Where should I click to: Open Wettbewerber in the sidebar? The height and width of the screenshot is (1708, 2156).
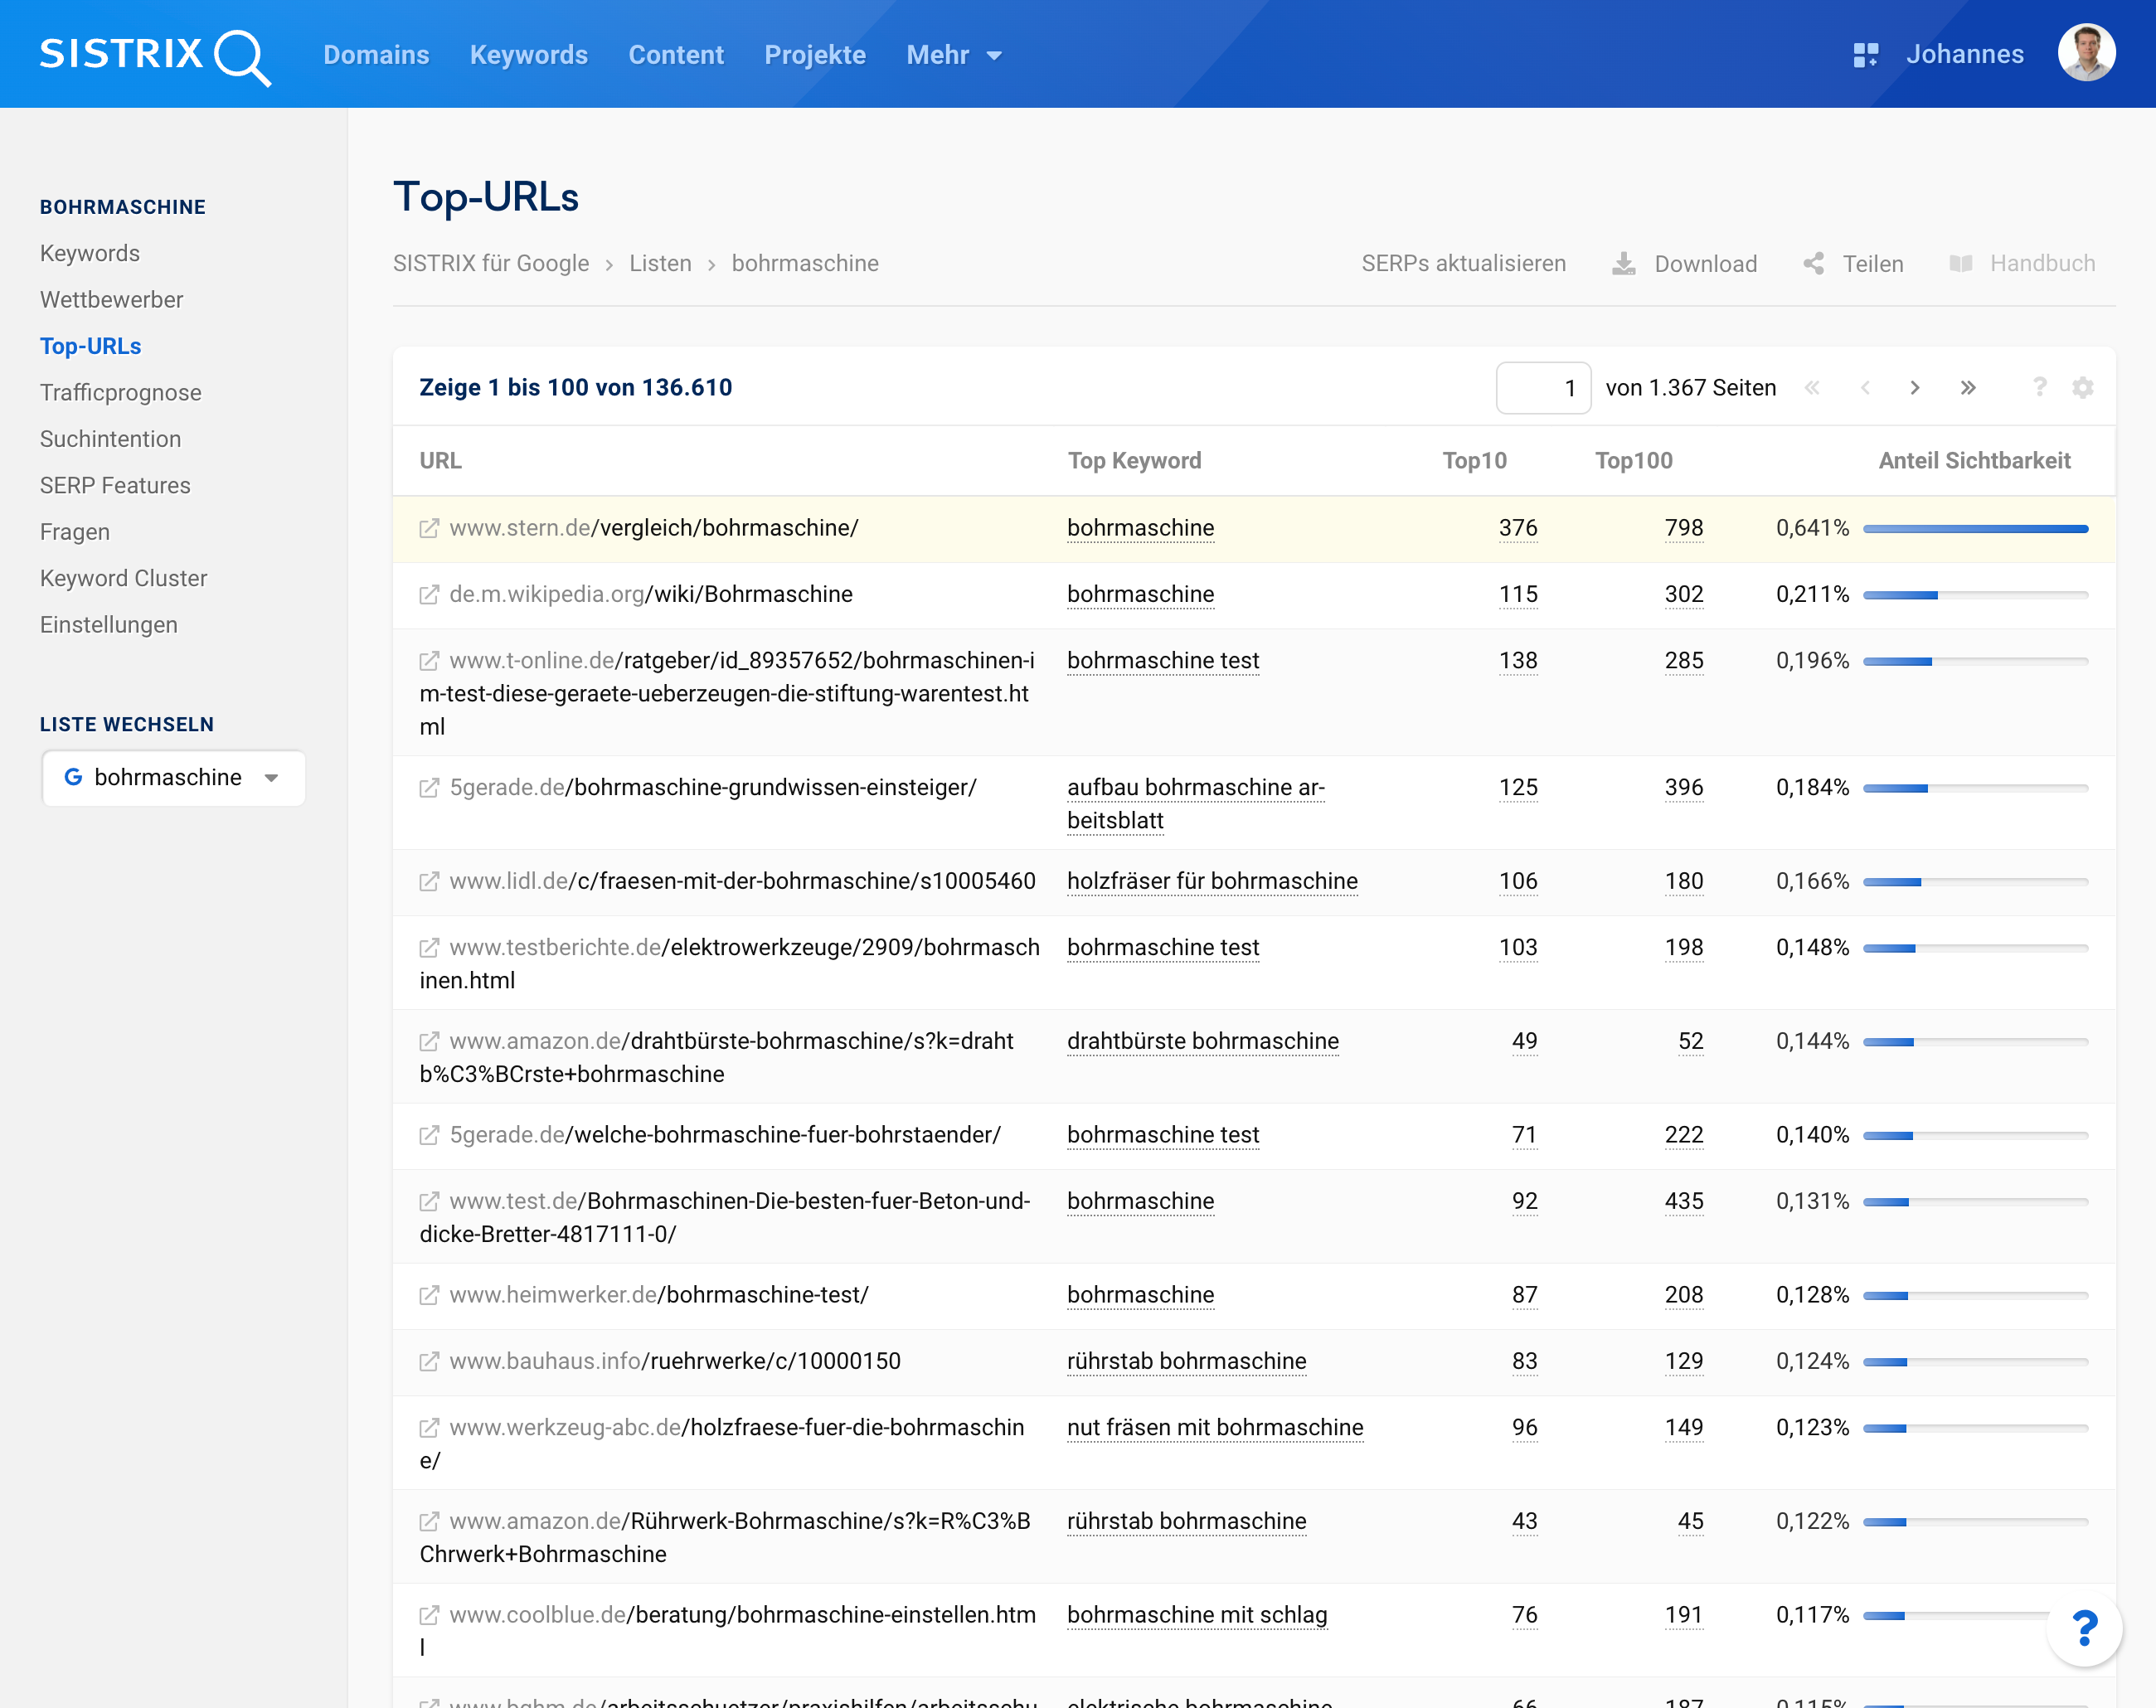click(x=112, y=300)
